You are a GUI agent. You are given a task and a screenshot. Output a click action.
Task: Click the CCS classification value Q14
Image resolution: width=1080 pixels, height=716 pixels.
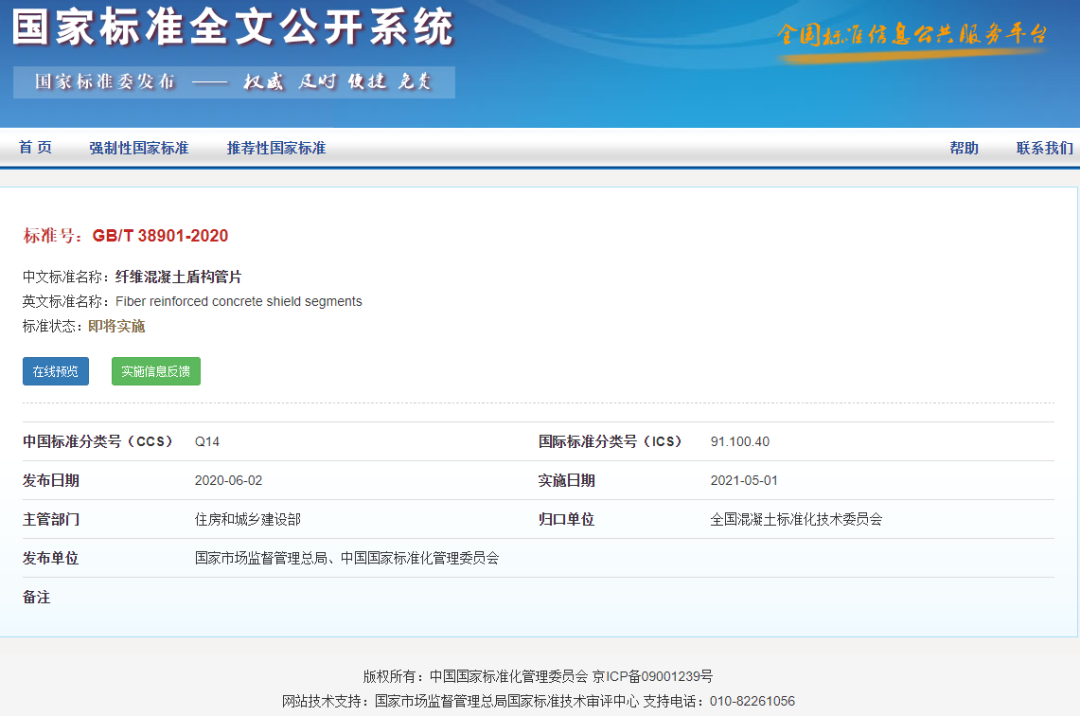coord(207,441)
